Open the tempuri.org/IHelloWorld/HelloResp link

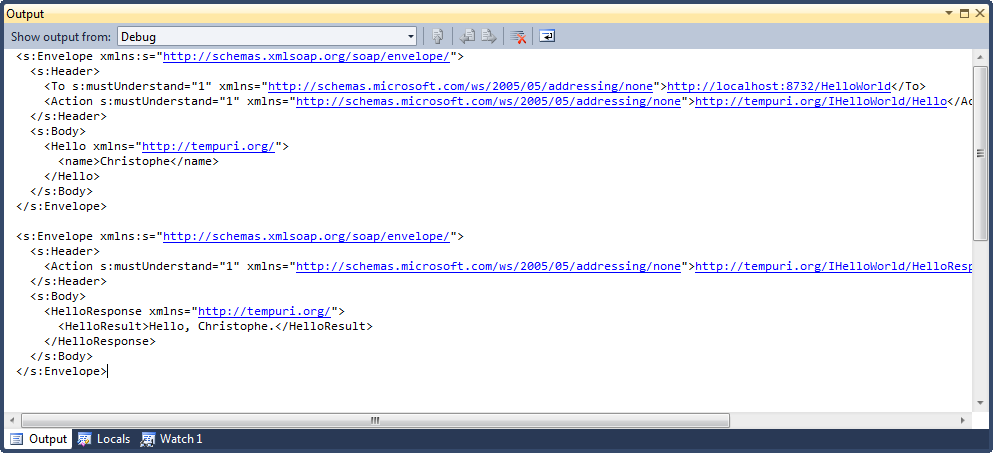[833, 267]
